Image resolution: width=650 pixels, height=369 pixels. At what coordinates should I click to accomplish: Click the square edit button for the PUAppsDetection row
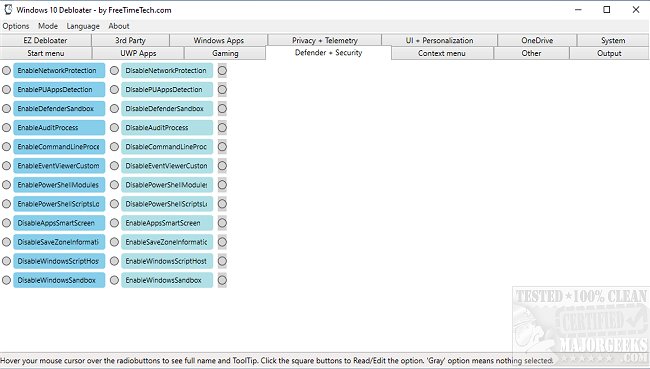coord(222,90)
